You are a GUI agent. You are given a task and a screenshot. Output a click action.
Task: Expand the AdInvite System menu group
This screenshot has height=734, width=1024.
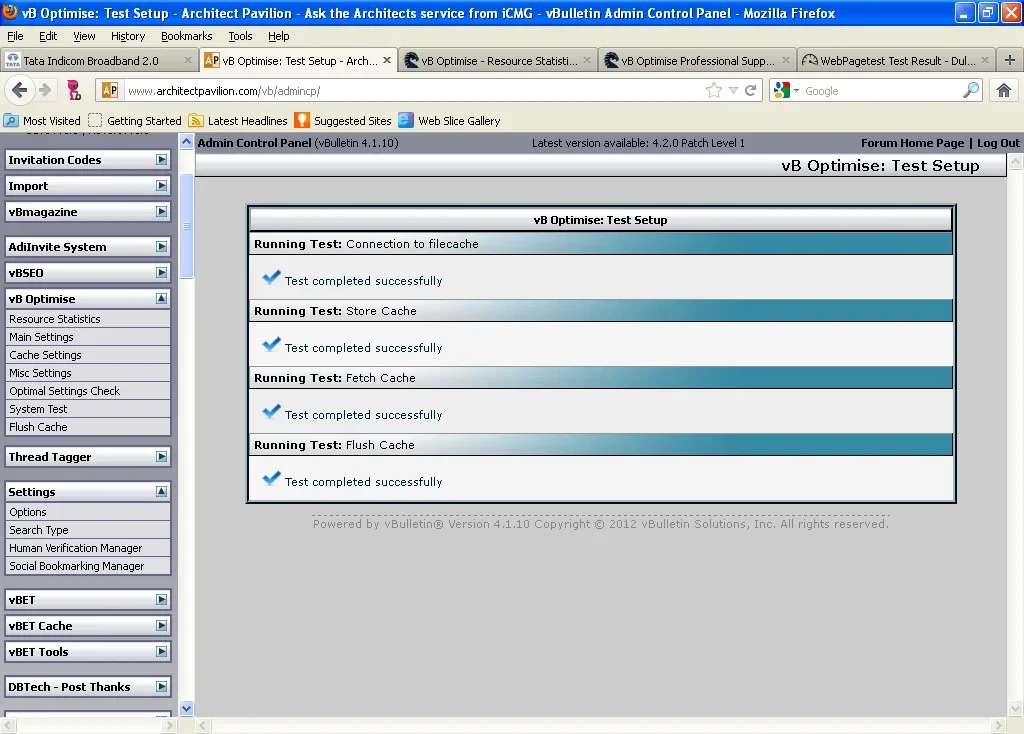(x=161, y=247)
